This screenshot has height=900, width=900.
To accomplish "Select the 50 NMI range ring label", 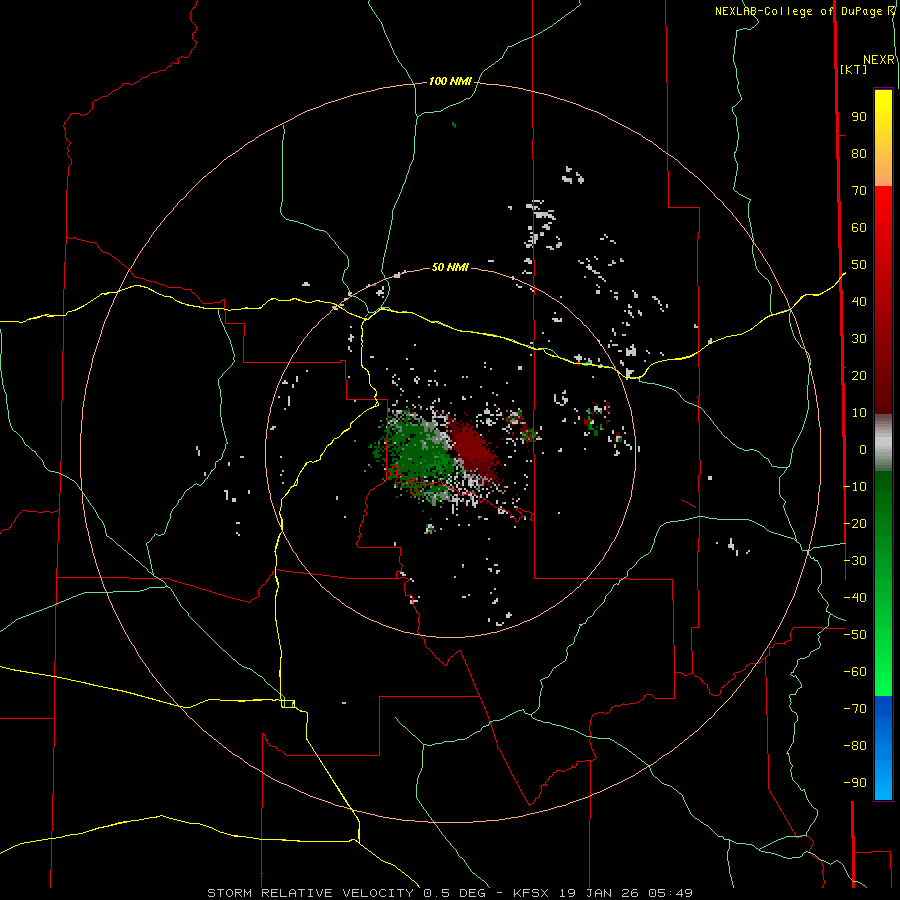I will (450, 267).
